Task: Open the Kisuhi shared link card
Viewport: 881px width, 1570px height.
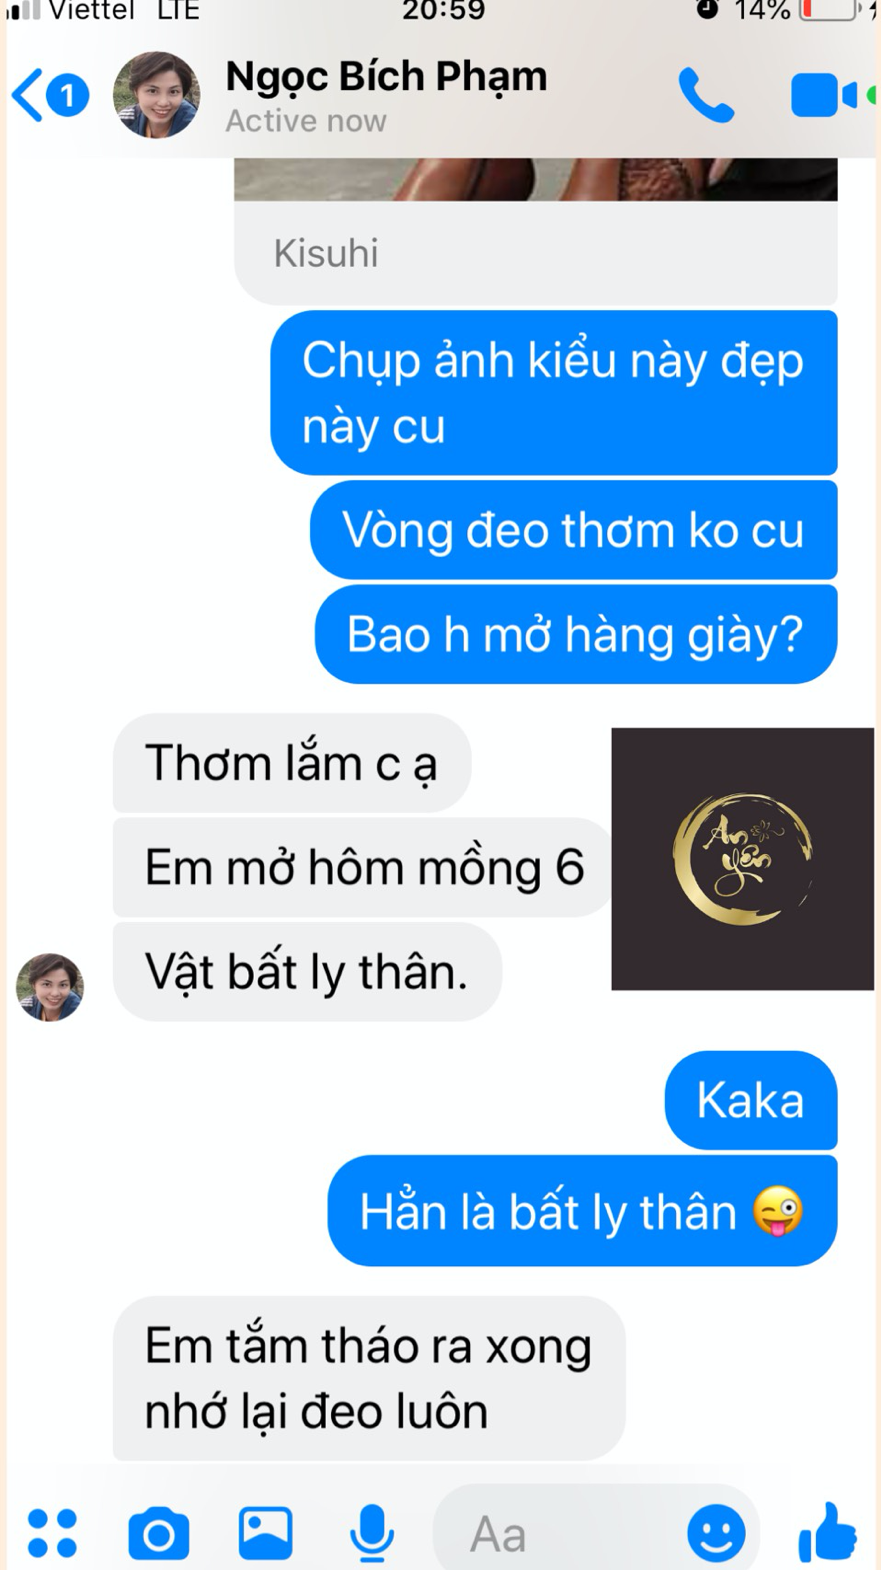Action: click(536, 232)
